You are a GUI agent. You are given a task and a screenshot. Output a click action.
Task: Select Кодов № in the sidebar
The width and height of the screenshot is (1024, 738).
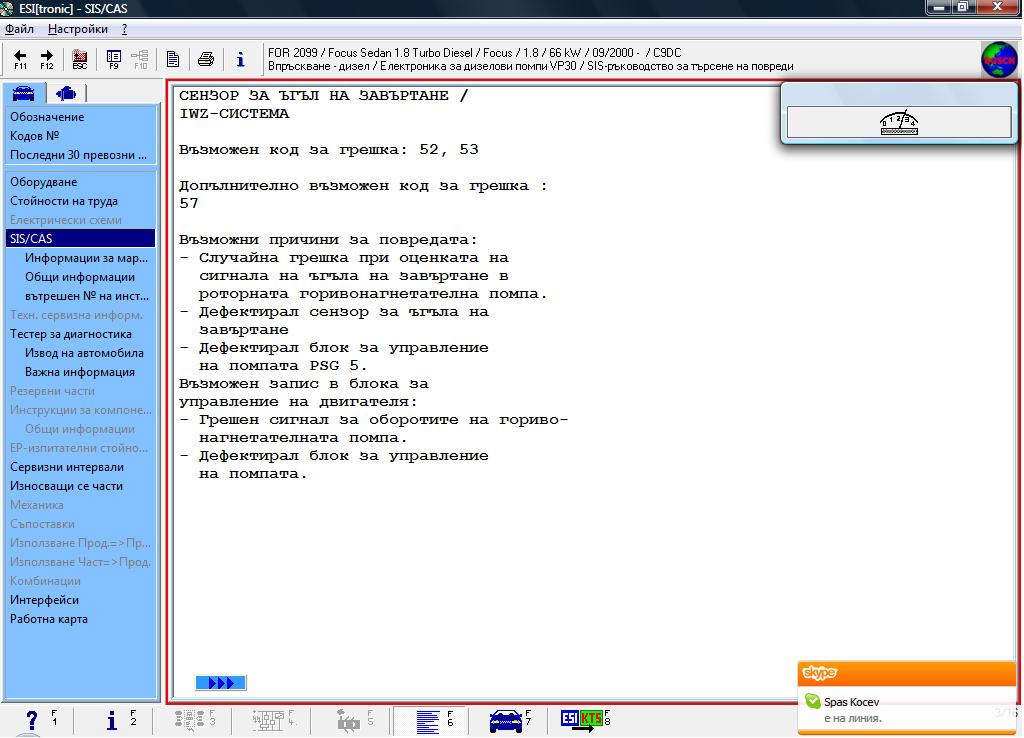[x=34, y=136]
